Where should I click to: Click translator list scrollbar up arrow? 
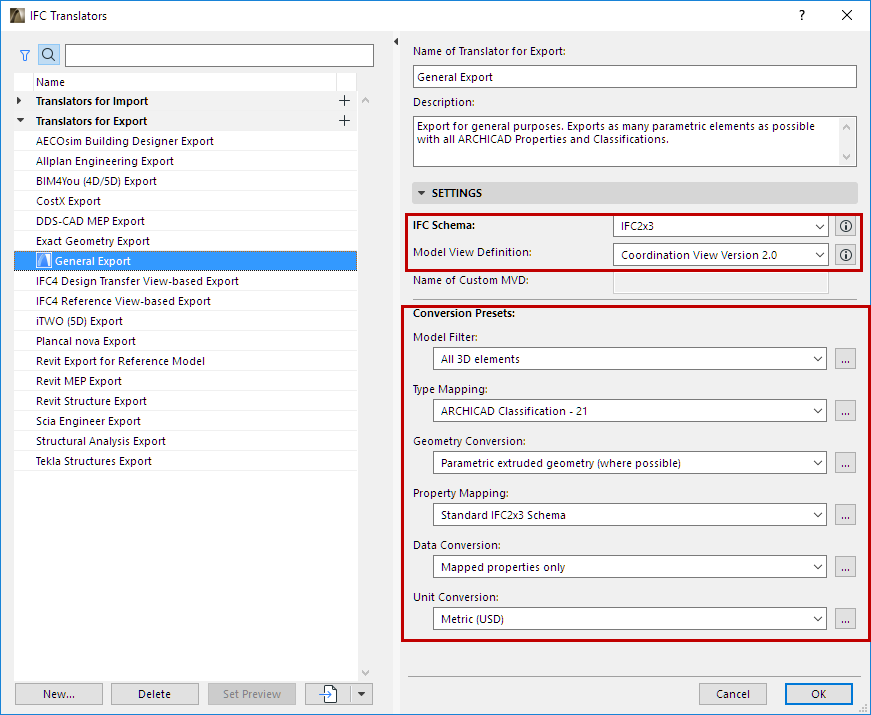pos(366,101)
